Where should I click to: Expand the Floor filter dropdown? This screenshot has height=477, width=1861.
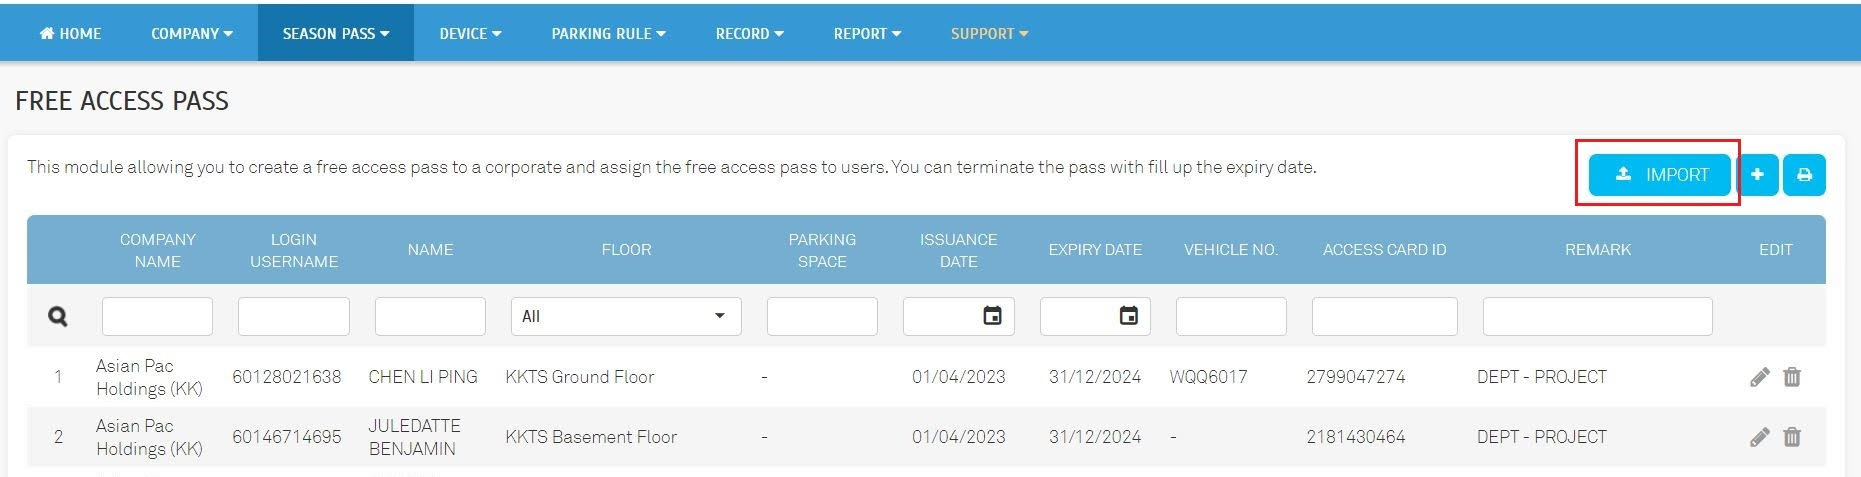tap(626, 316)
